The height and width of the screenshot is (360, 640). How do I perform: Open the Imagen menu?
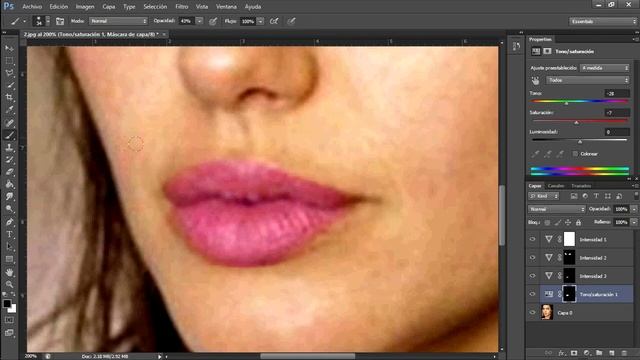[x=85, y=7]
